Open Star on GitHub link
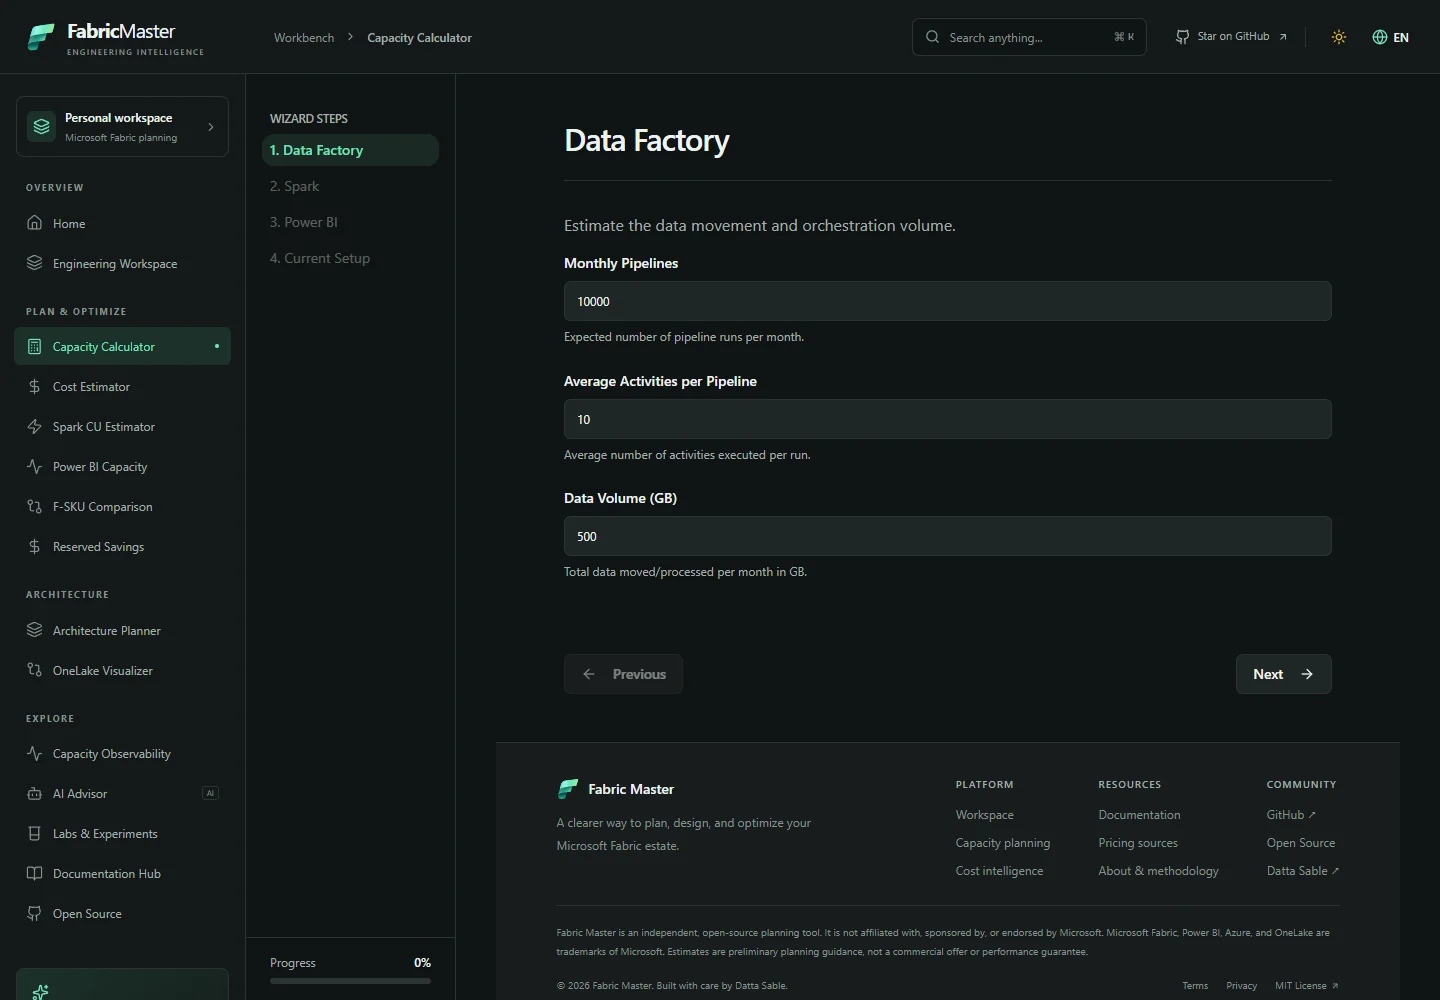 [1231, 37]
